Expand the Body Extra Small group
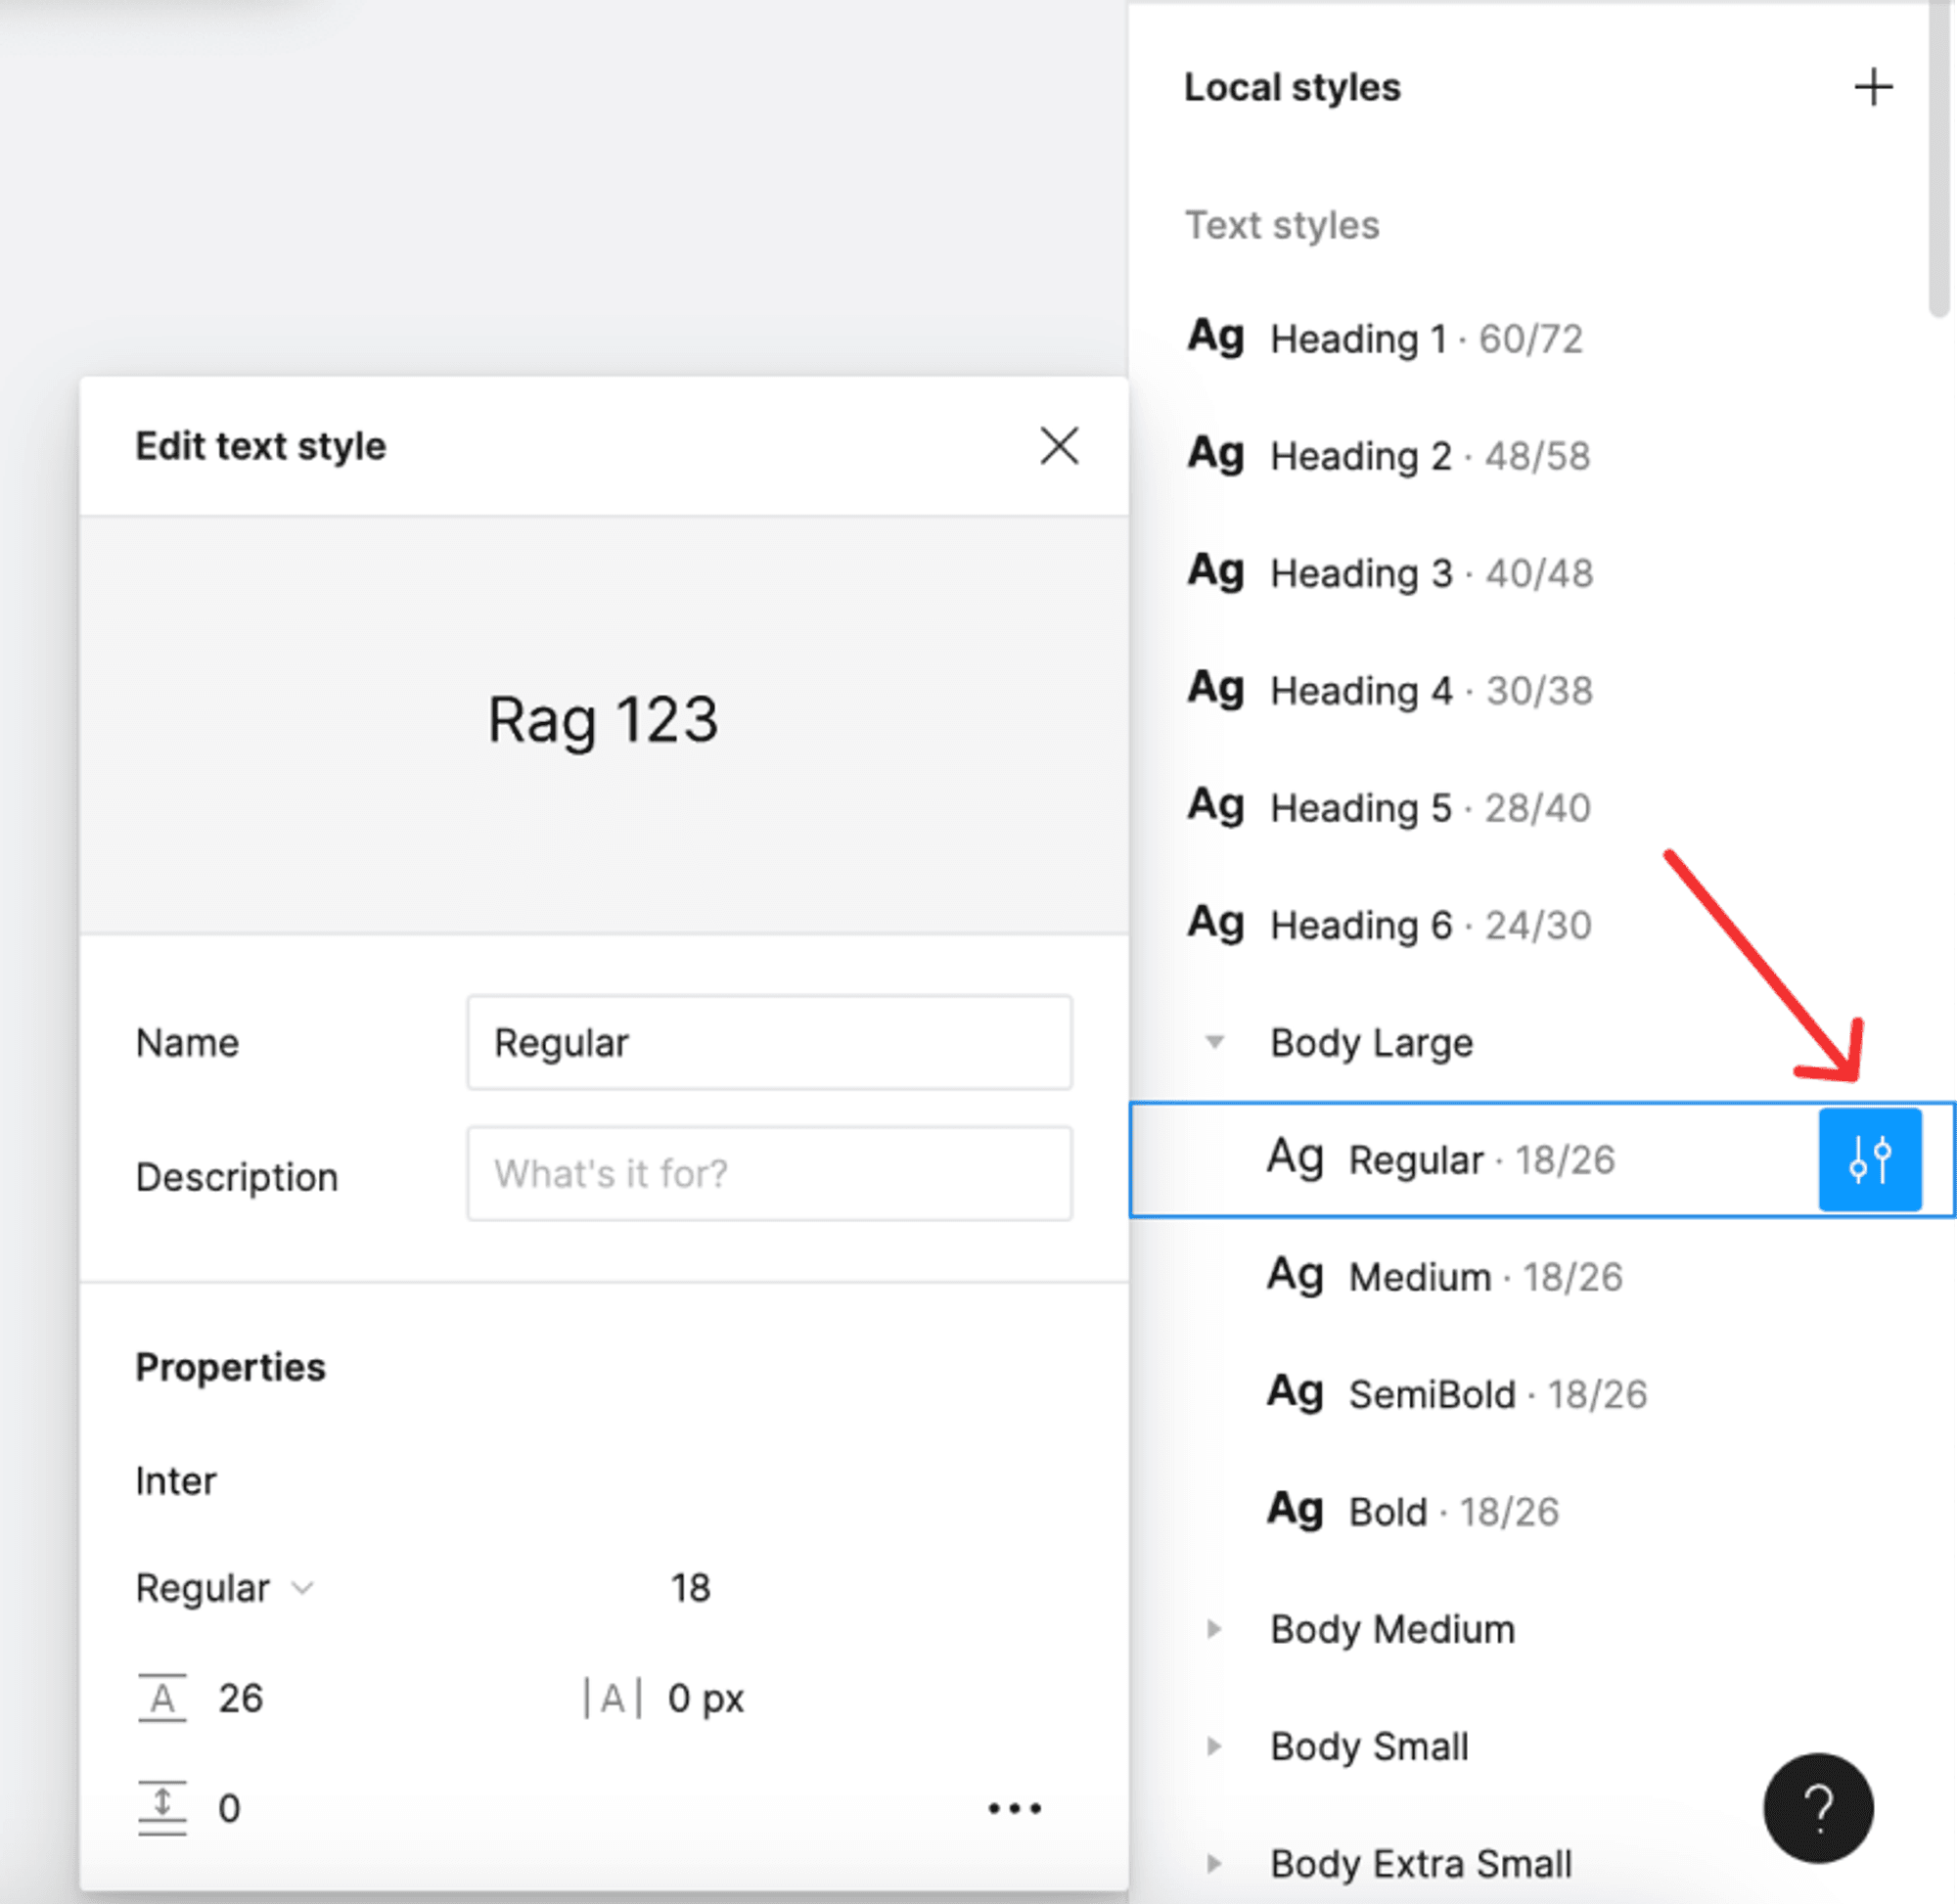 1214,1863
